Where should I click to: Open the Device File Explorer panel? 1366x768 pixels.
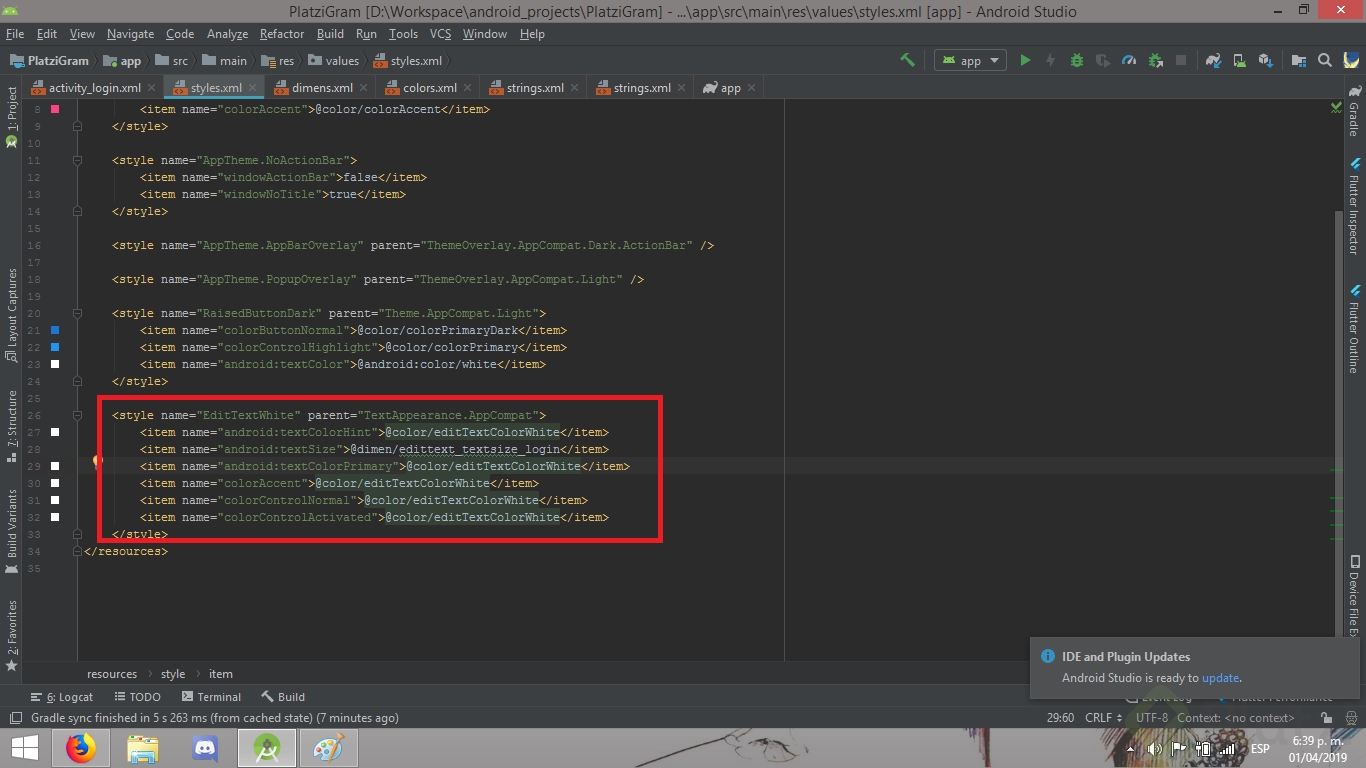click(1354, 596)
